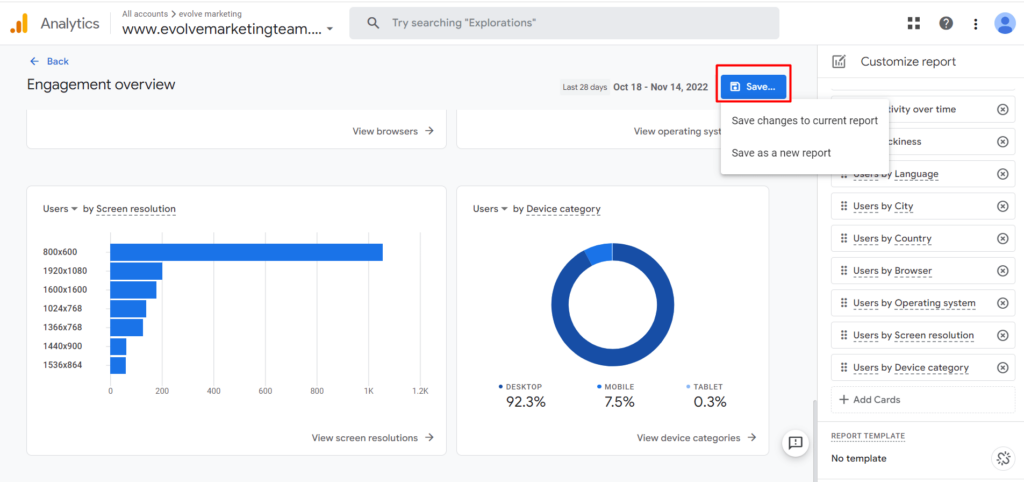Click the 1536x864 bar label

(62, 365)
